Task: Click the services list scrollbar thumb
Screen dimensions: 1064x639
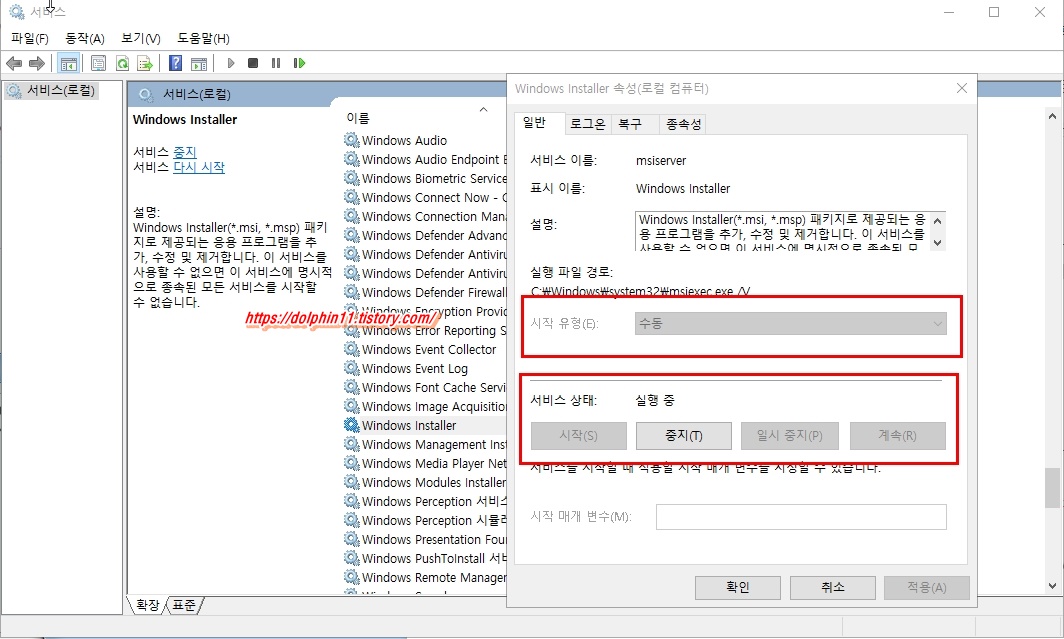Action: pyautogui.click(x=1052, y=488)
